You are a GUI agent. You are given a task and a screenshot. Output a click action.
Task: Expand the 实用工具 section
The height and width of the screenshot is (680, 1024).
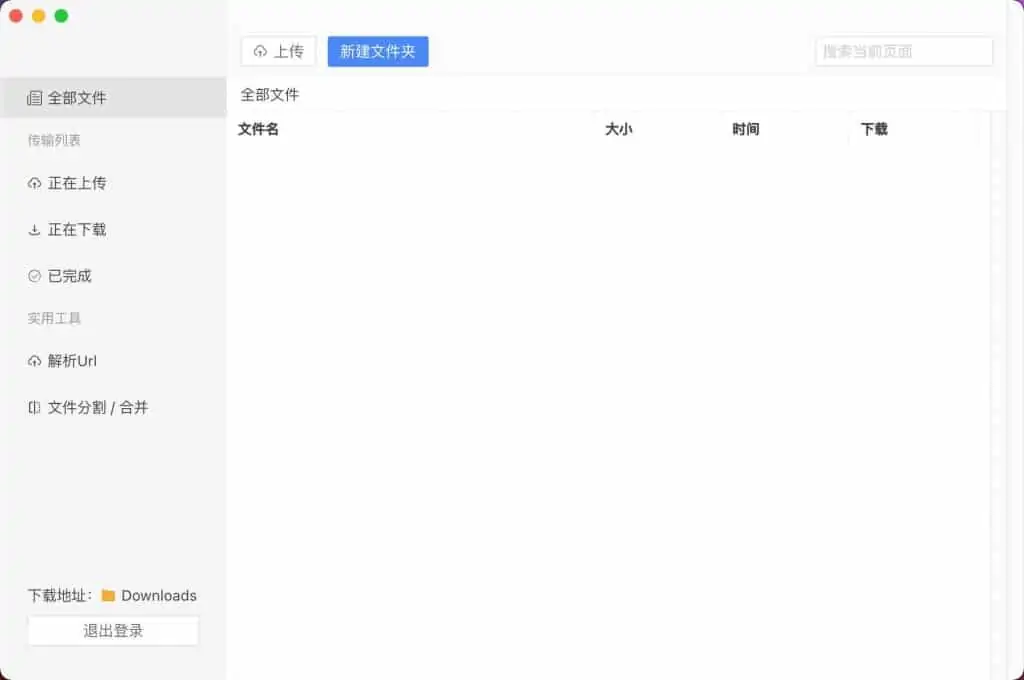point(53,318)
